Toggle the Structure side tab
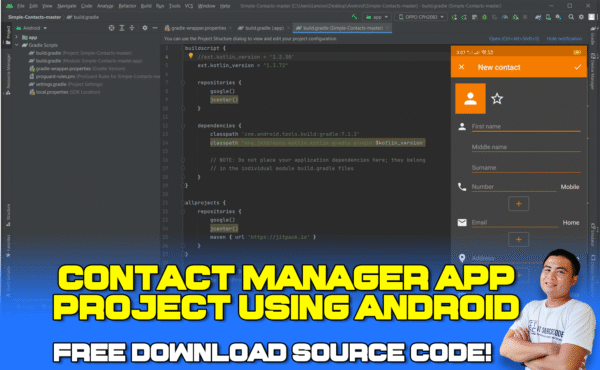Viewport: 600px width, 370px height. tap(8, 215)
